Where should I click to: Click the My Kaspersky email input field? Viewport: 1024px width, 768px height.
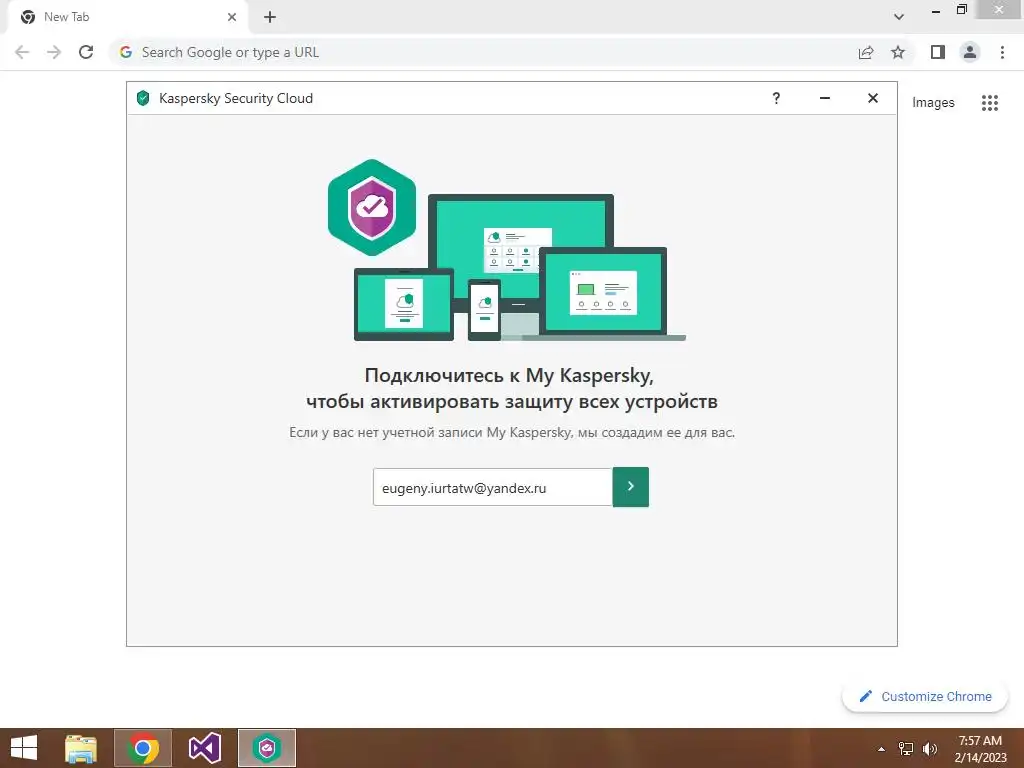[x=492, y=487]
